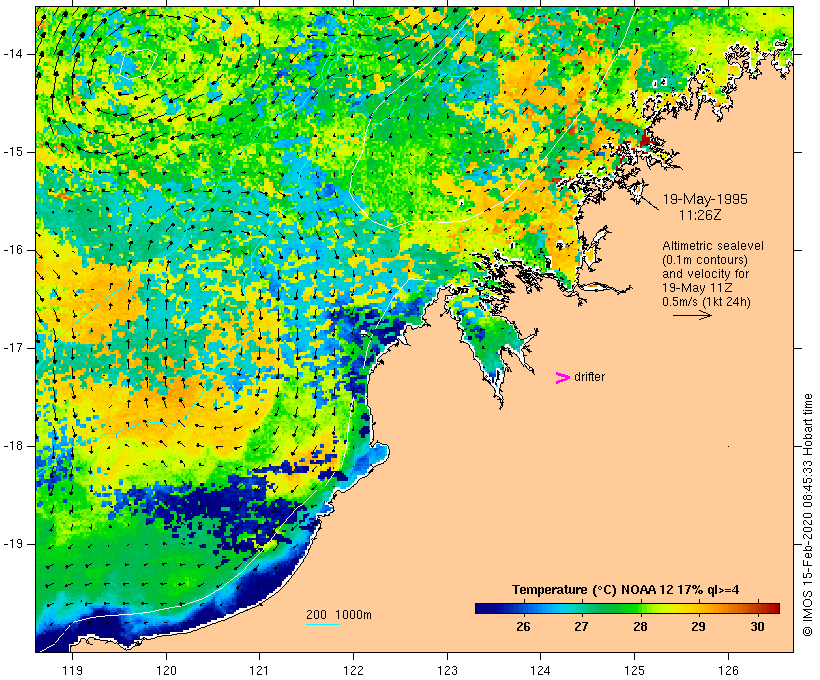
Task: Click latitude axis label -15
Action: point(13,152)
